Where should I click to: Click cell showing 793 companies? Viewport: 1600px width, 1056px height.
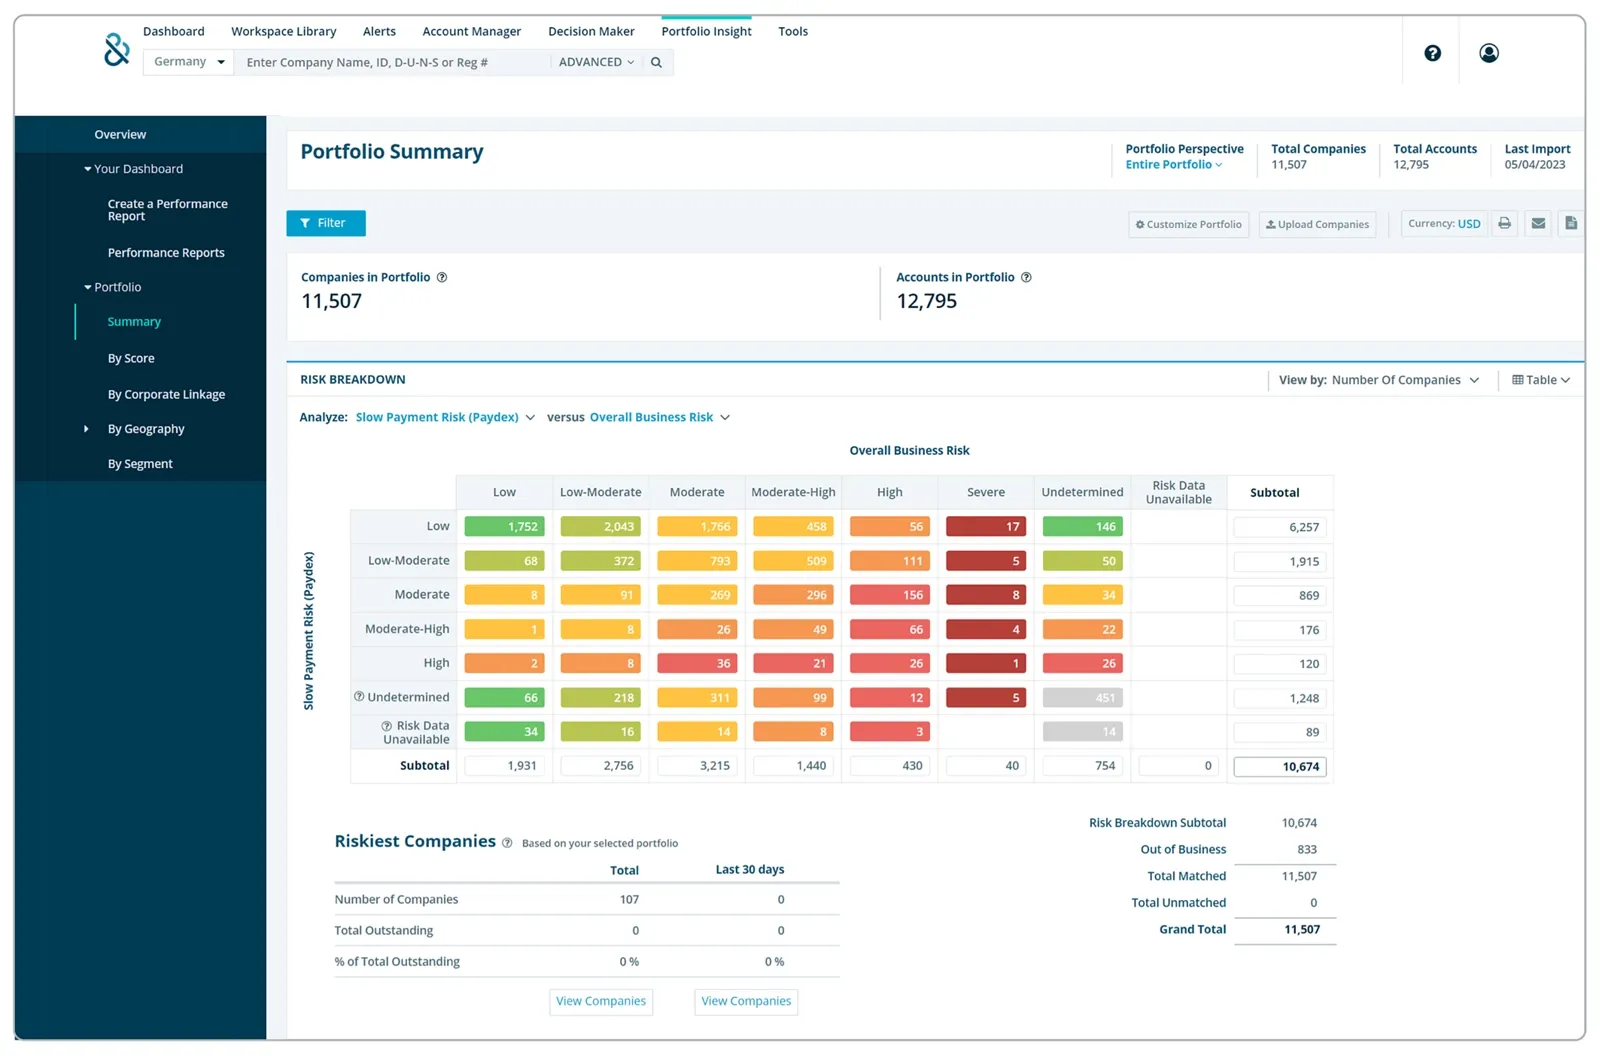pos(697,561)
